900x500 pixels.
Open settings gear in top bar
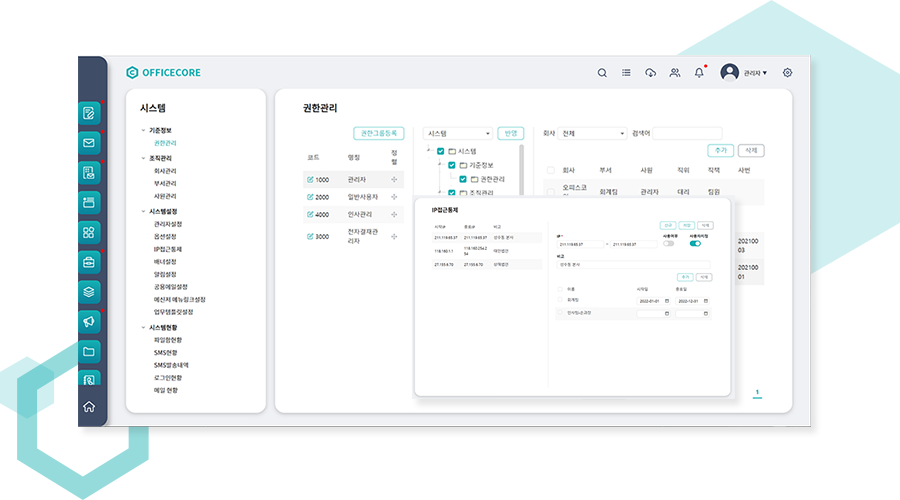[788, 73]
